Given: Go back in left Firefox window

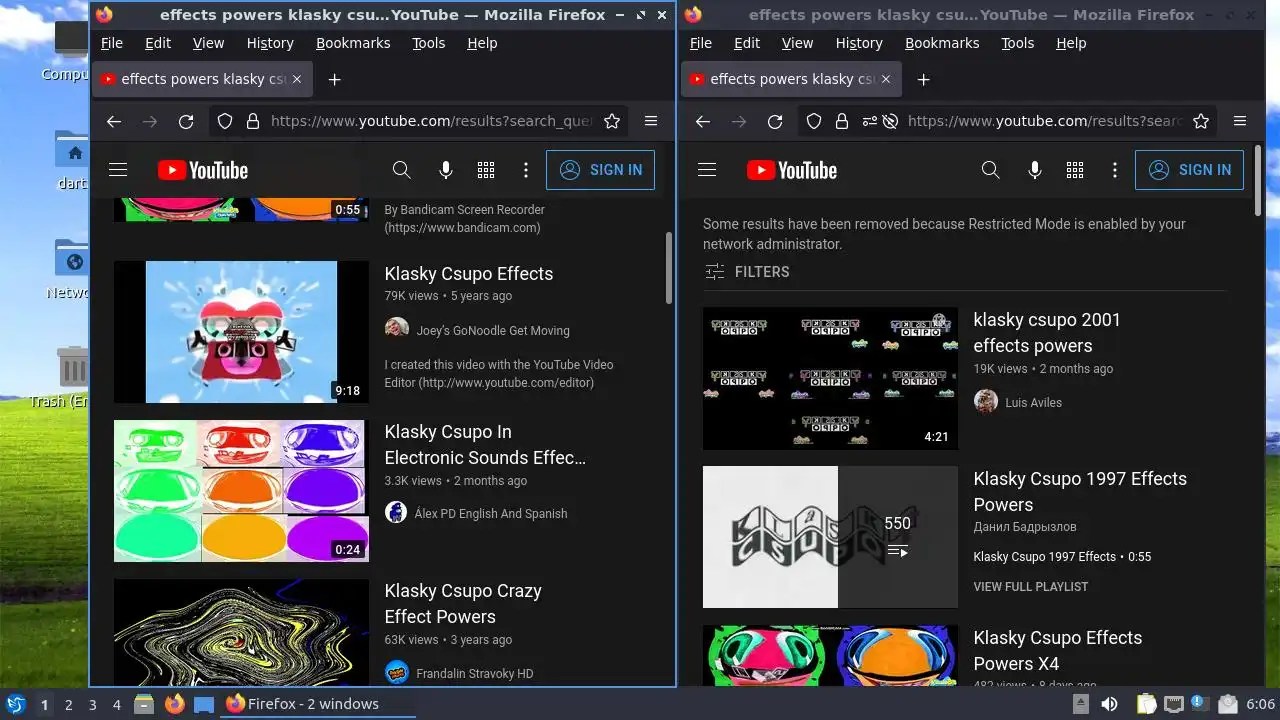Looking at the screenshot, I should pyautogui.click(x=114, y=121).
